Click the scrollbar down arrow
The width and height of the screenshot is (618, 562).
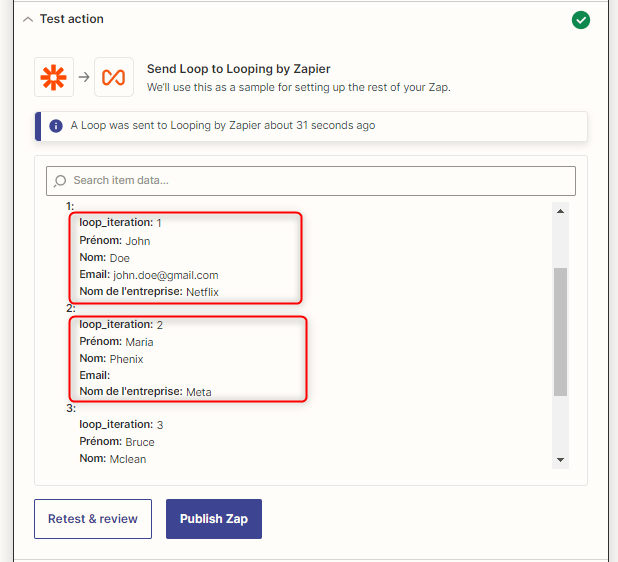(560, 460)
